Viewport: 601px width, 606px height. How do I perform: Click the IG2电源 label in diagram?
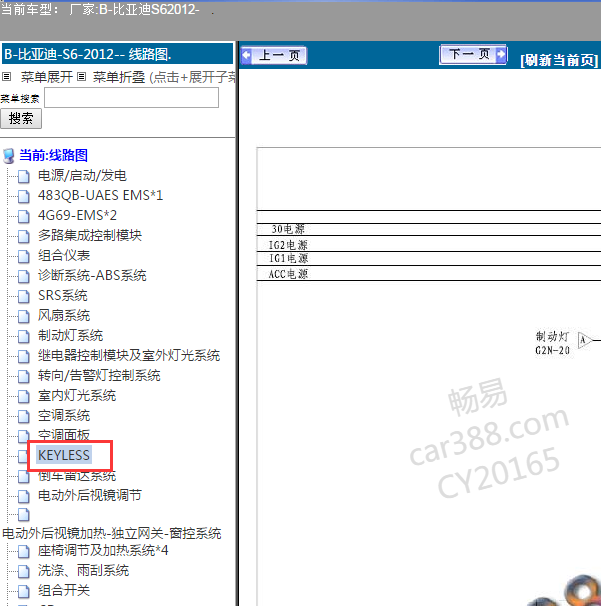[x=288, y=244]
